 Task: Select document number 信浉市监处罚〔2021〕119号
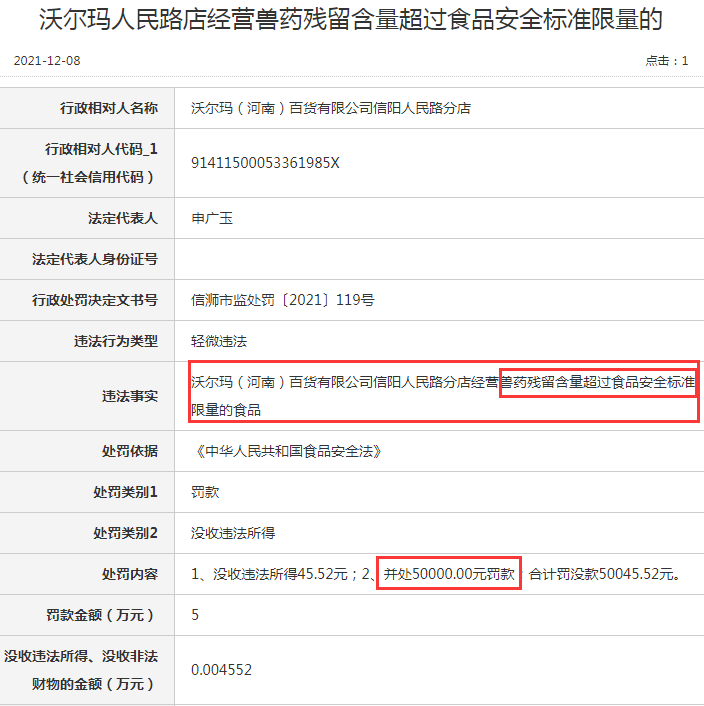[x=283, y=300]
